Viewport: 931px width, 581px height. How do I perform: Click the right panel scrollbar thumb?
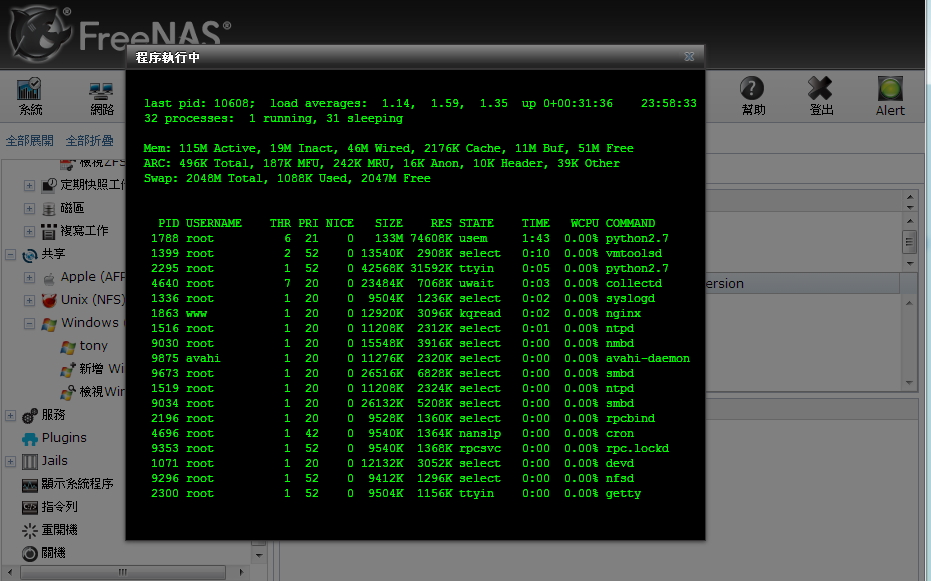pos(909,241)
